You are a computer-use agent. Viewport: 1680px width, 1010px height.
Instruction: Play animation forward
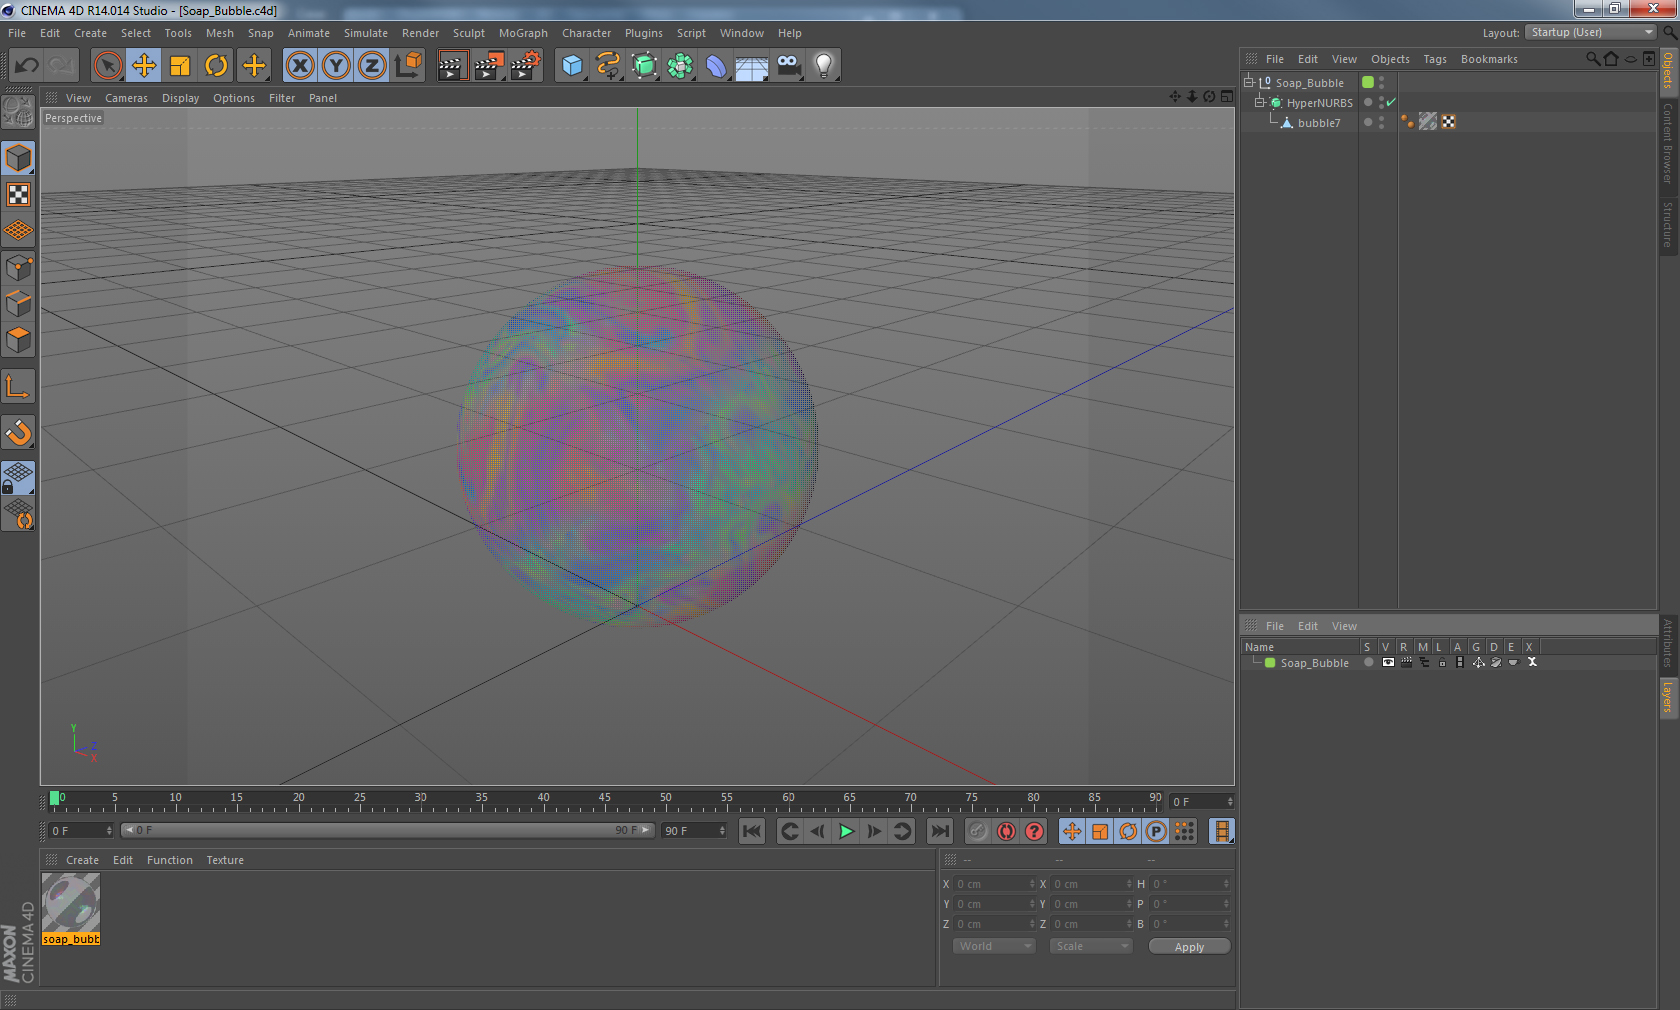pos(846,831)
